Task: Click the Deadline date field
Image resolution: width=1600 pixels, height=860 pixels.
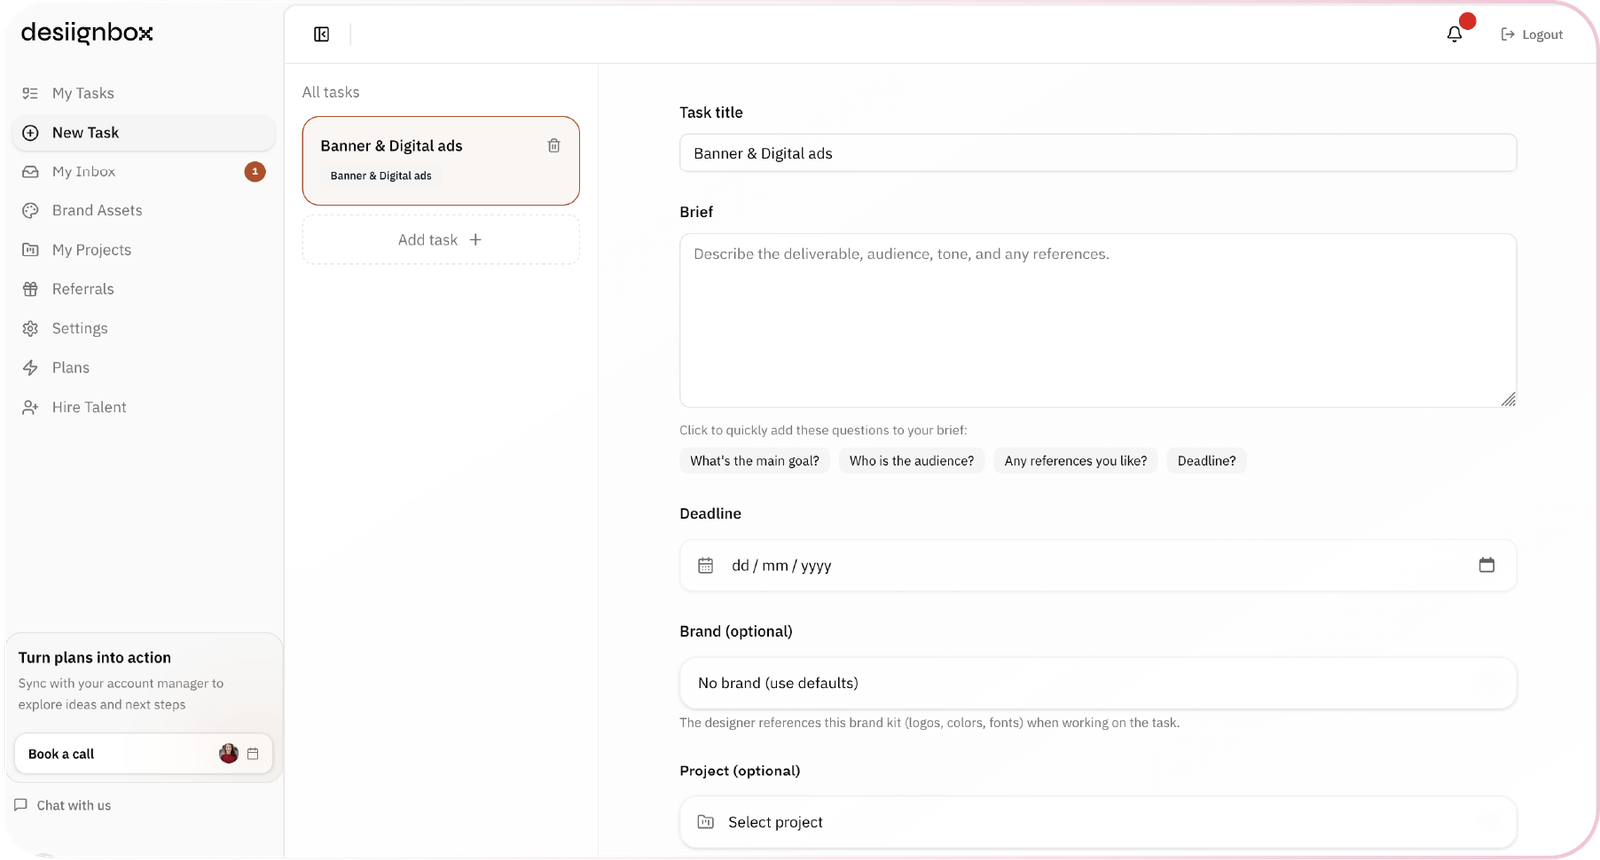Action: point(1098,565)
